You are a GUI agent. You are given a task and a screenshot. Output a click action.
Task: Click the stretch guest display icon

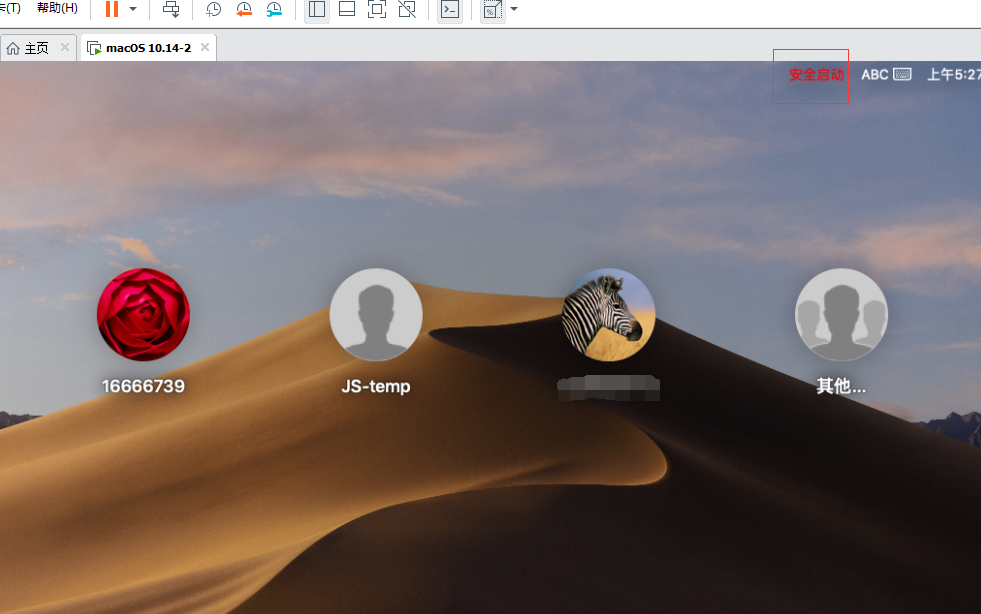tap(492, 9)
